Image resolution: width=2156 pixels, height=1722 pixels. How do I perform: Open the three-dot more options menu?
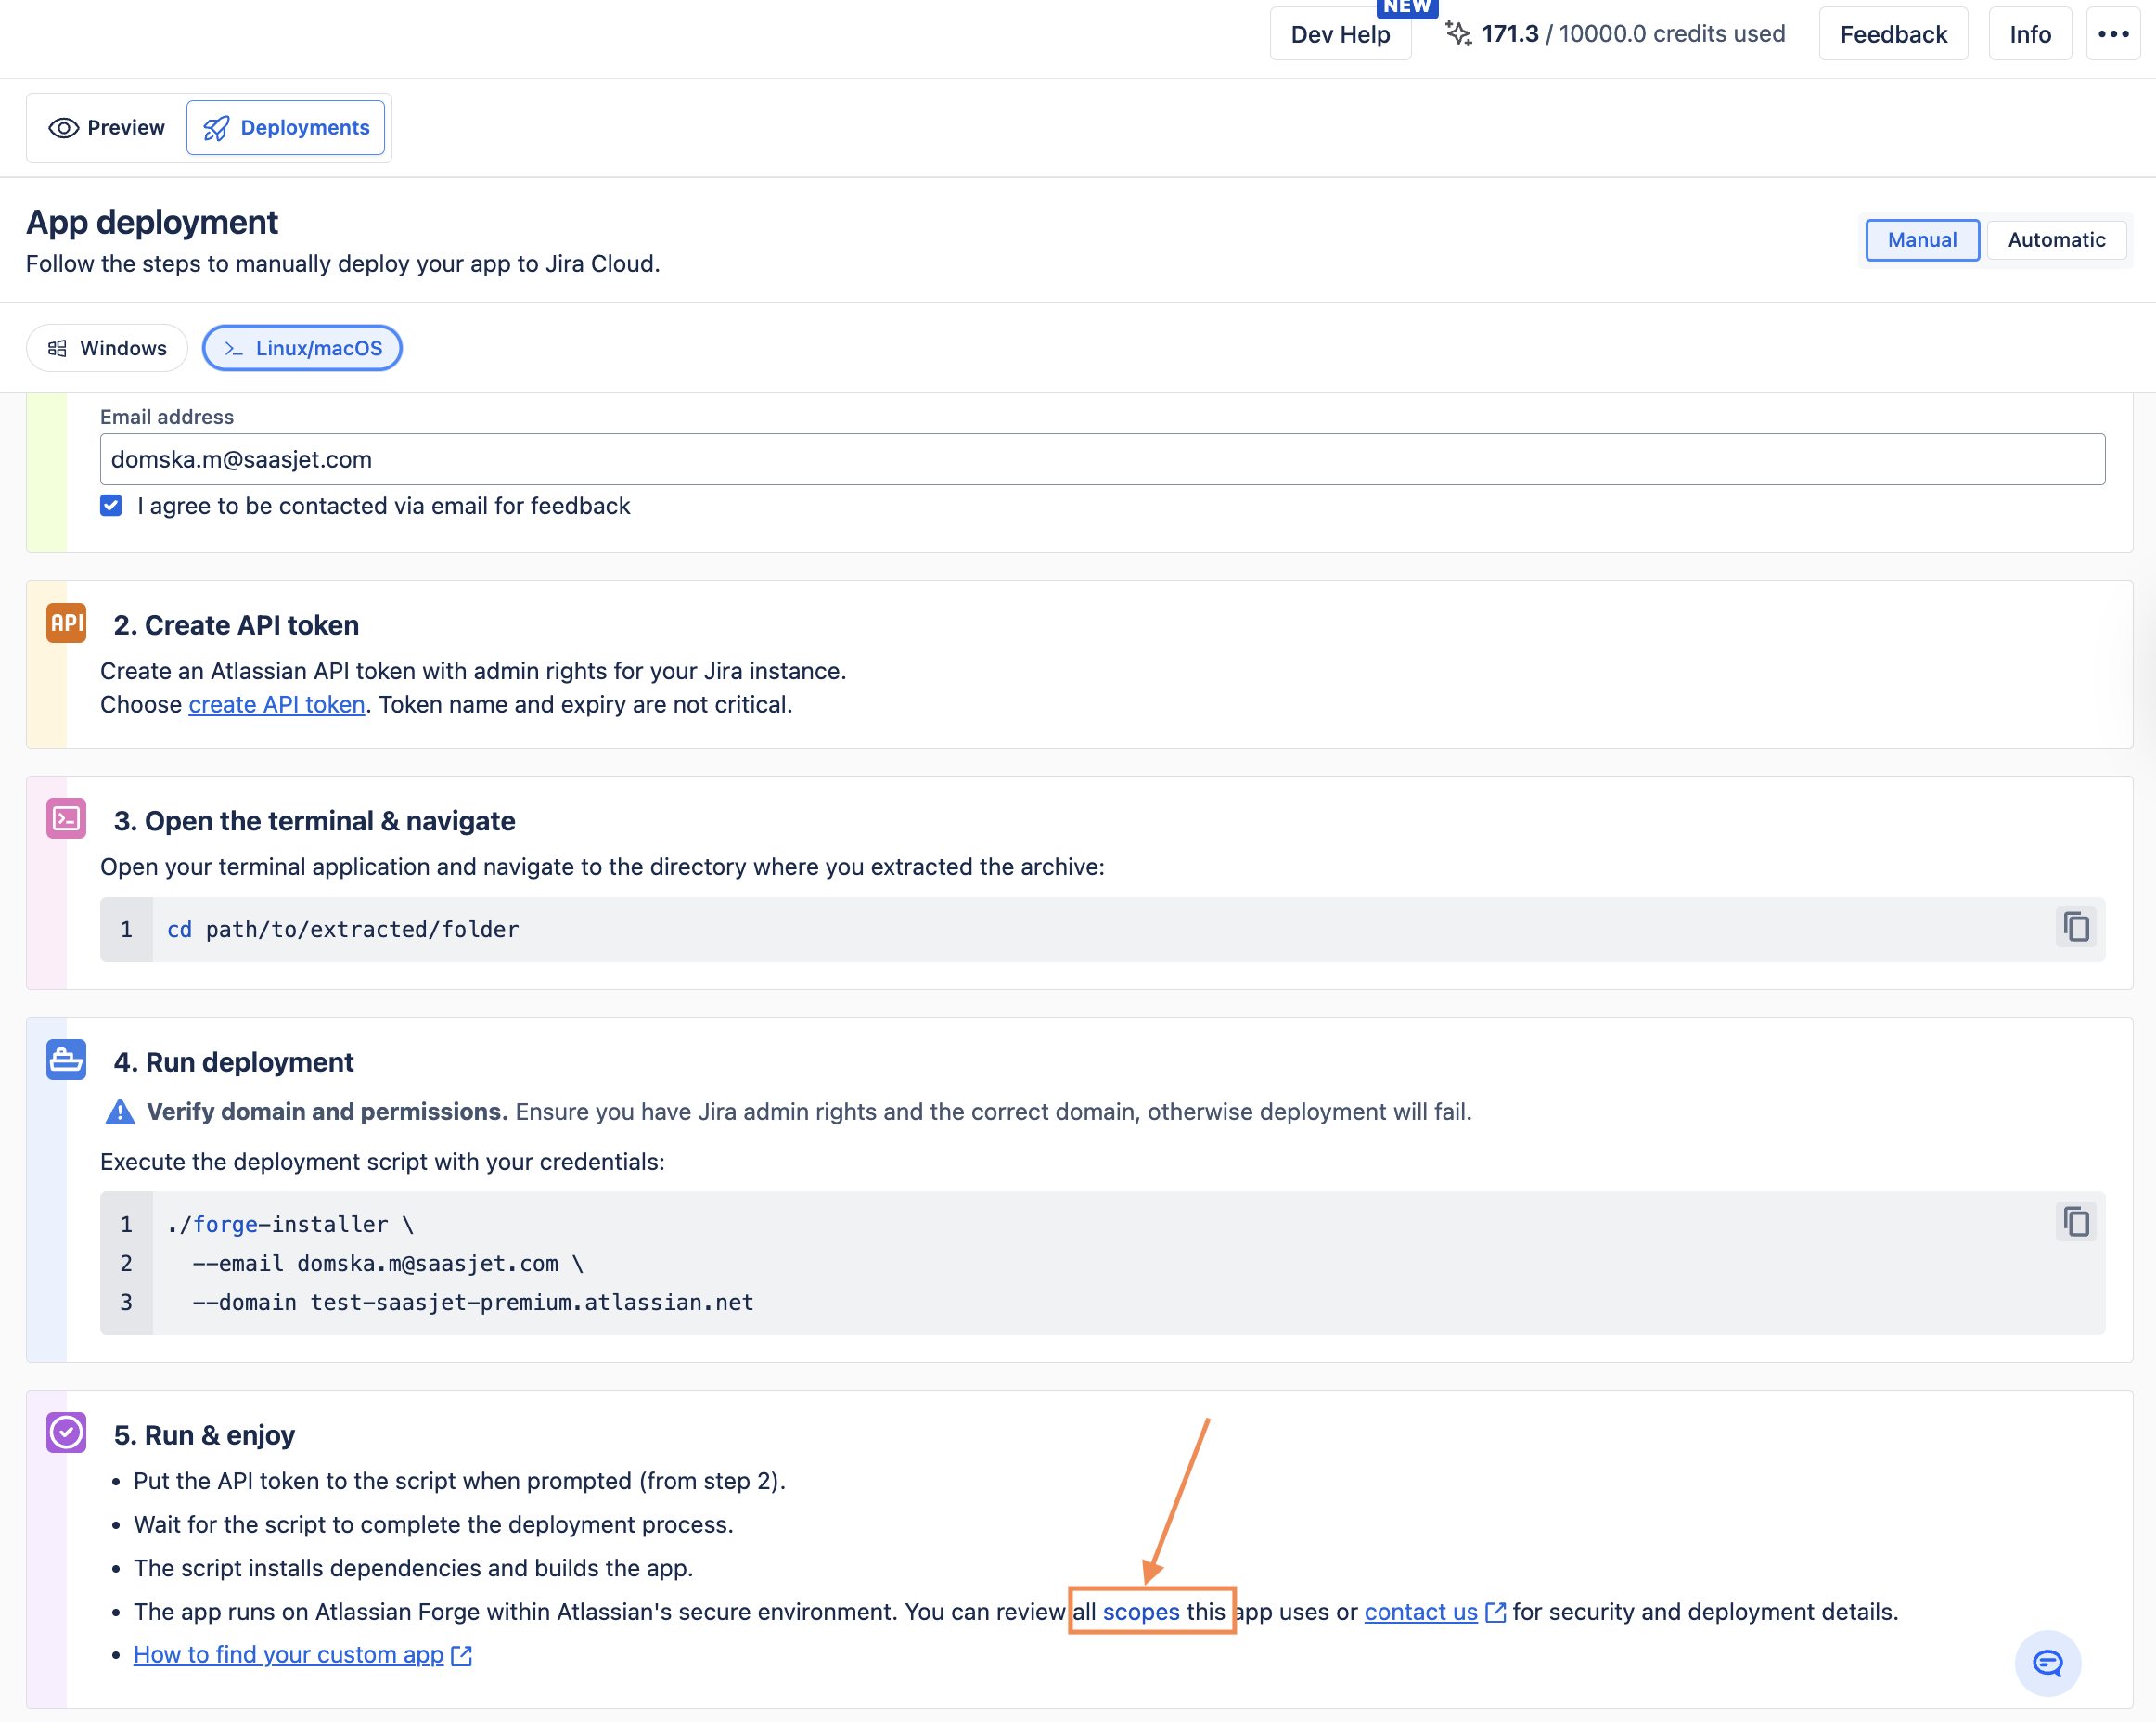pos(2112,34)
